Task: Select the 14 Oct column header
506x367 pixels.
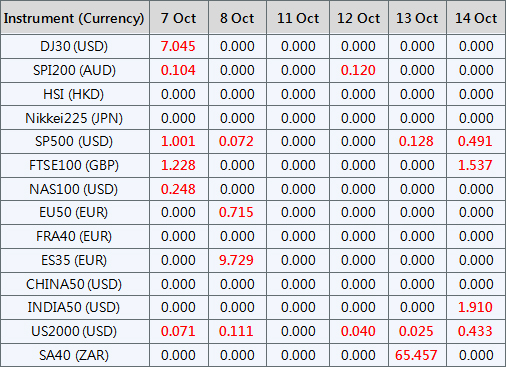Action: (476, 18)
